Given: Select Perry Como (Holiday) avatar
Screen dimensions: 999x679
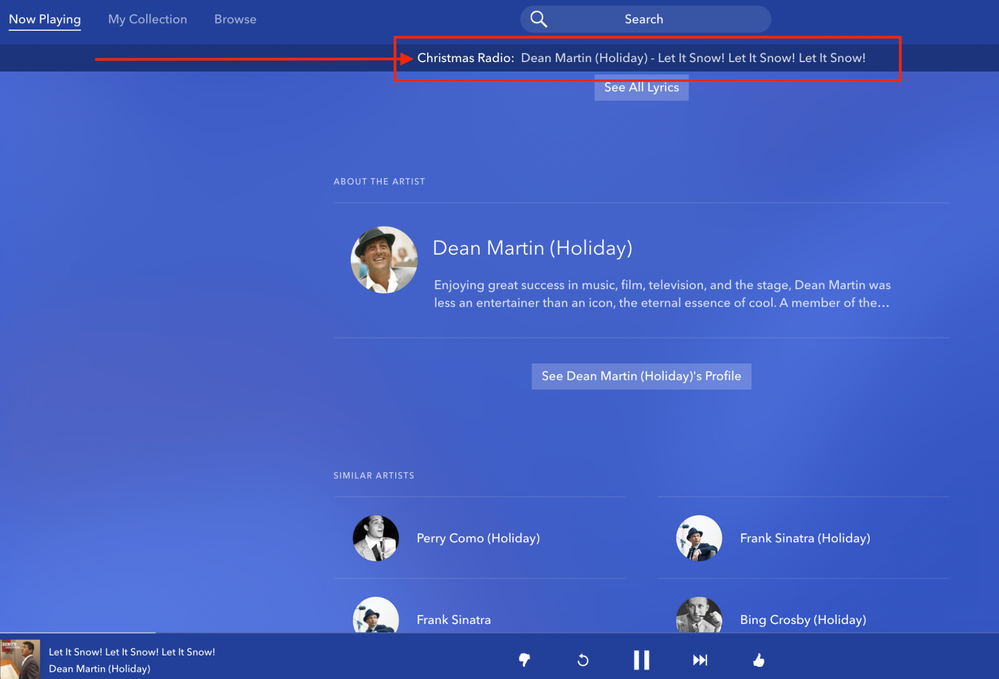Looking at the screenshot, I should pyautogui.click(x=376, y=538).
